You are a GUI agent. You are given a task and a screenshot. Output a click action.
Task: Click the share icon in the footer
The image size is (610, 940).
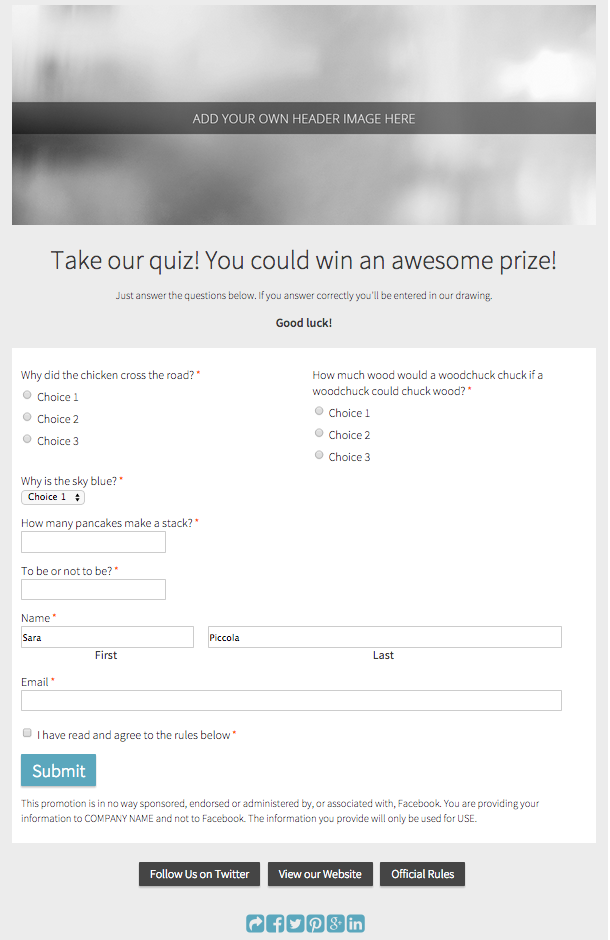255,923
